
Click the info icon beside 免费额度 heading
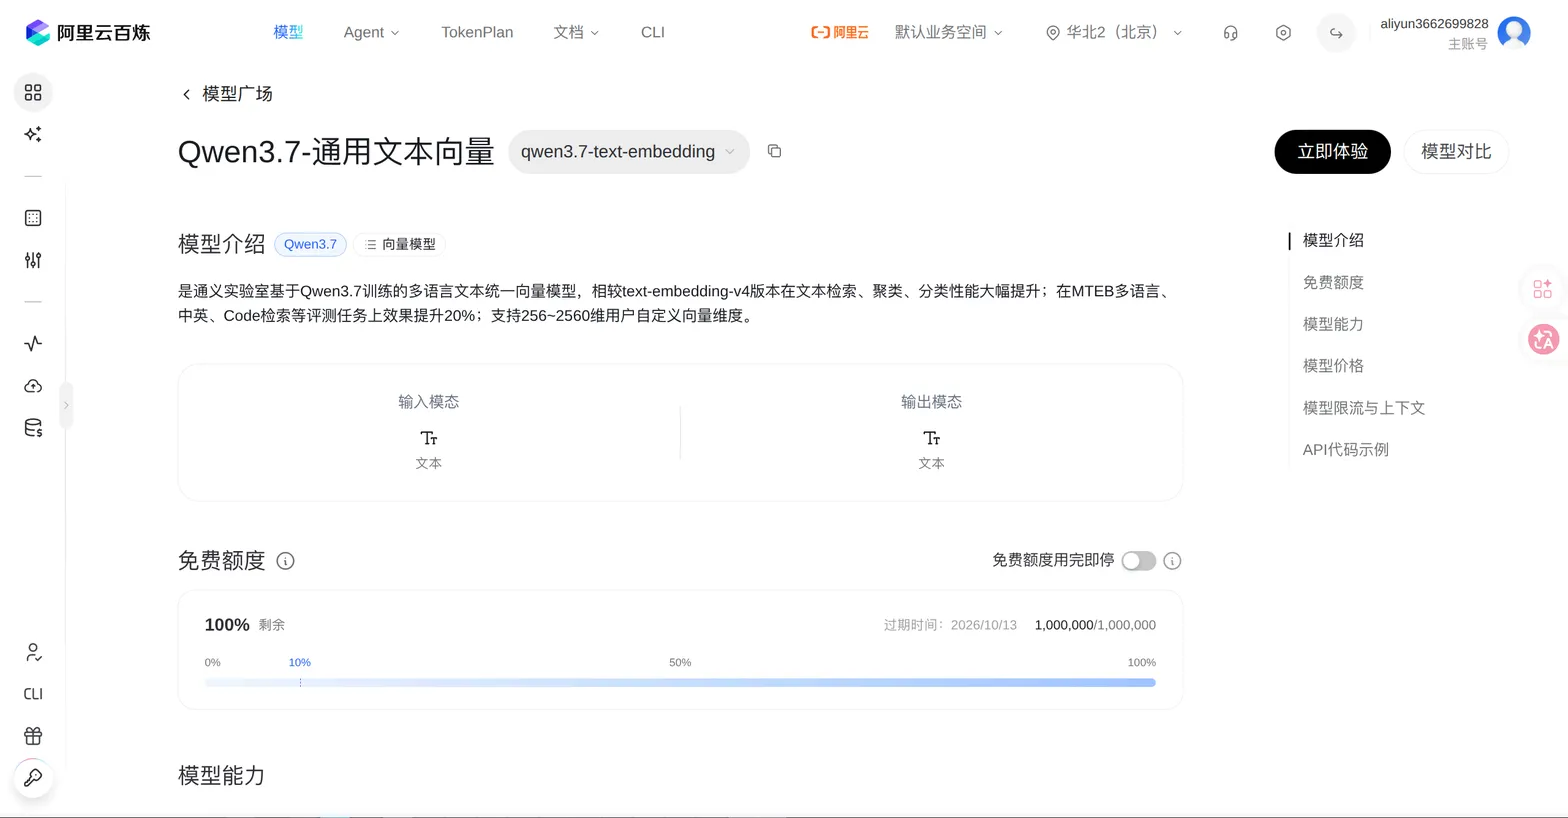(x=285, y=561)
